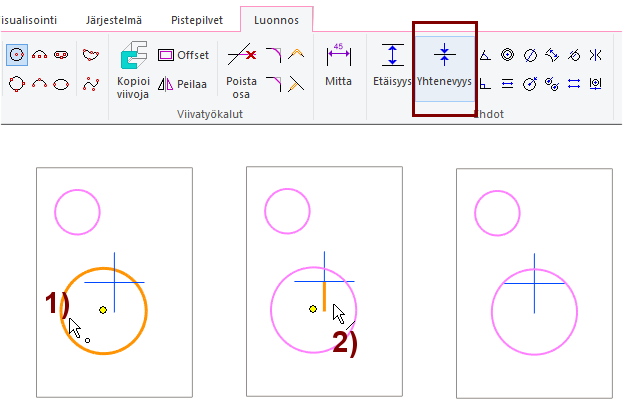Open the Luonnos ribbon tab
Screen dimensions: 623x412
coord(276,20)
